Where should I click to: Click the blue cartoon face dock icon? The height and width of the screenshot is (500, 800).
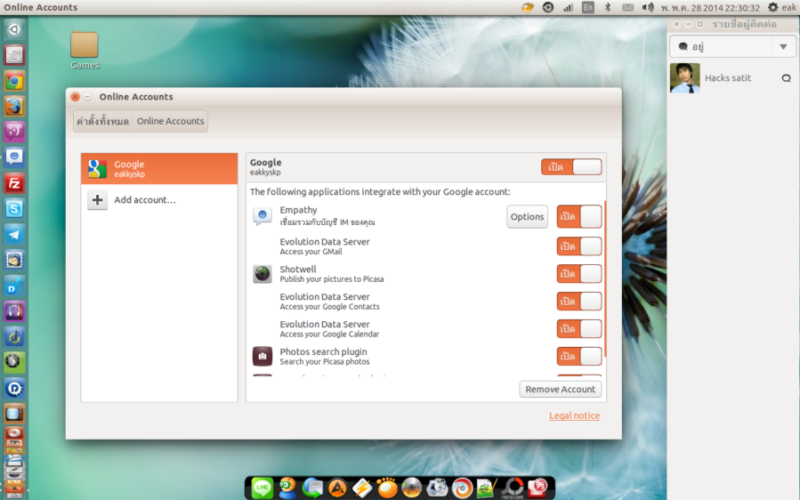287,488
